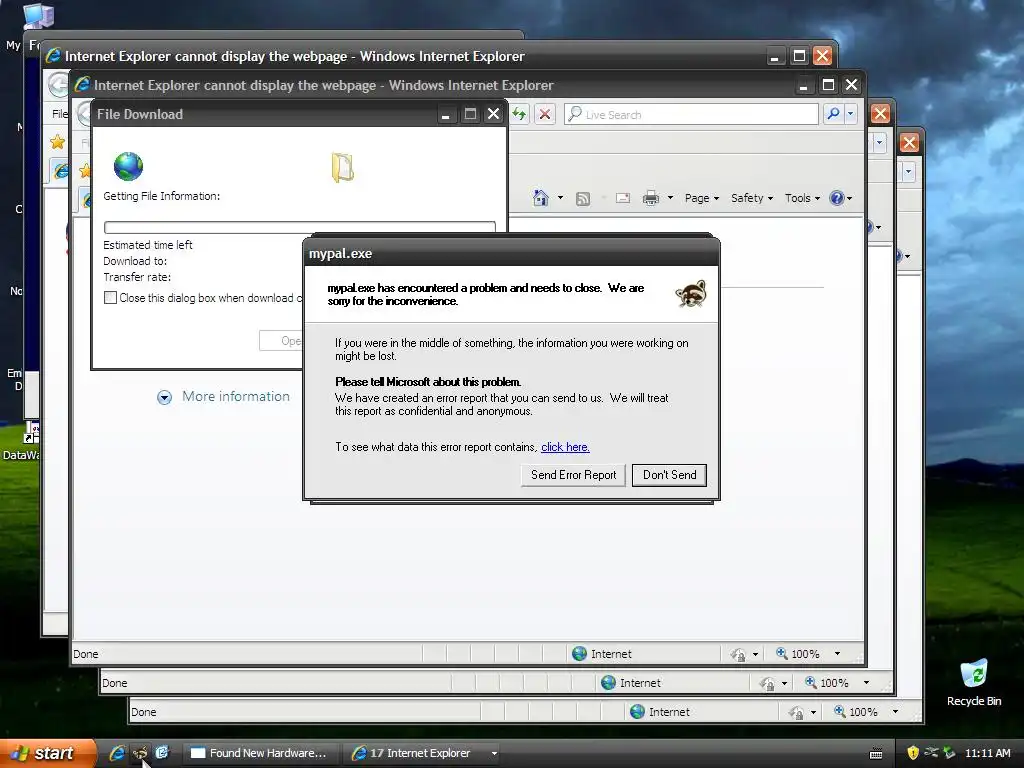
Task: Open the Tools menu
Action: point(802,198)
